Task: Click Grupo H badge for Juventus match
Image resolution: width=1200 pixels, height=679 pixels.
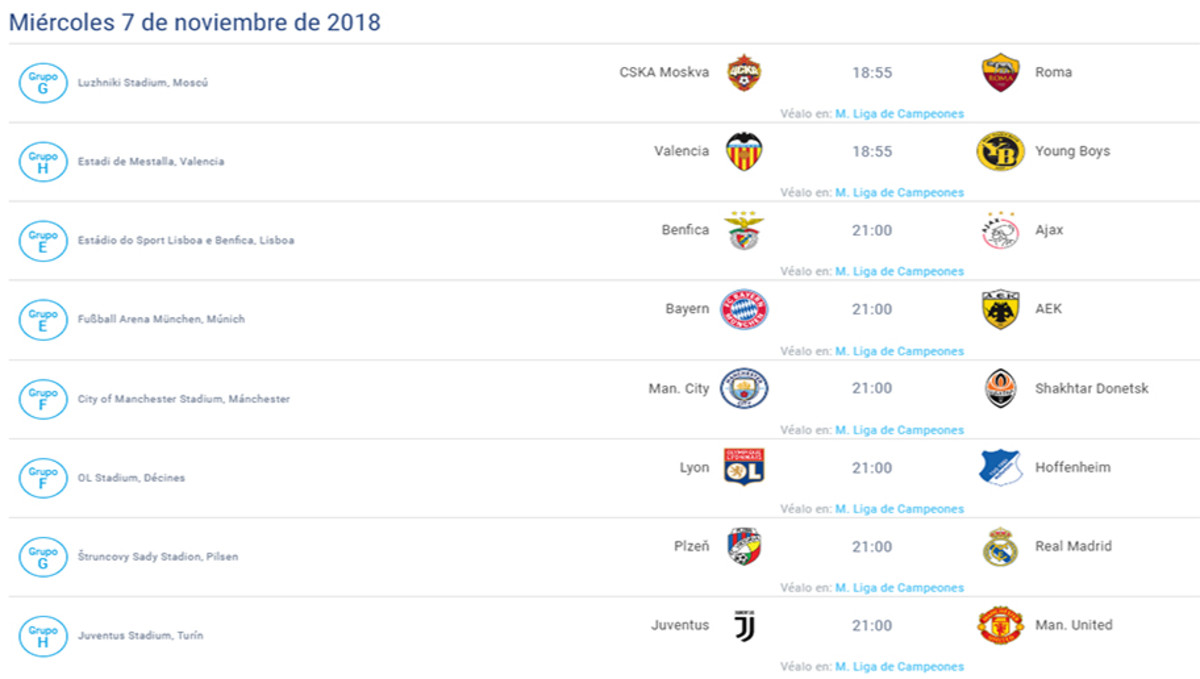Action: pyautogui.click(x=43, y=635)
